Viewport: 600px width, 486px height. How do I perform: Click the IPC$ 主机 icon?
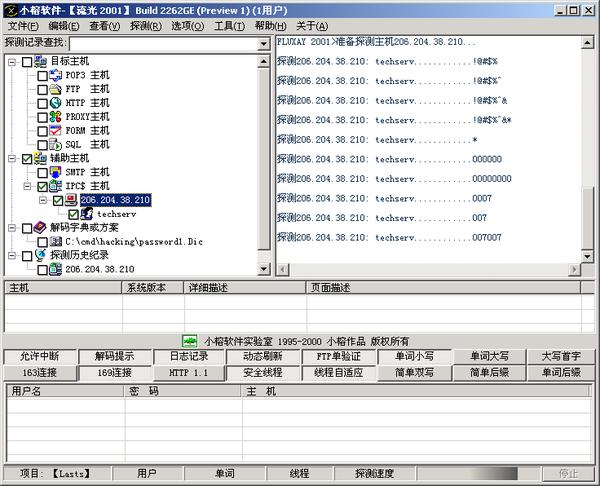tap(55, 186)
